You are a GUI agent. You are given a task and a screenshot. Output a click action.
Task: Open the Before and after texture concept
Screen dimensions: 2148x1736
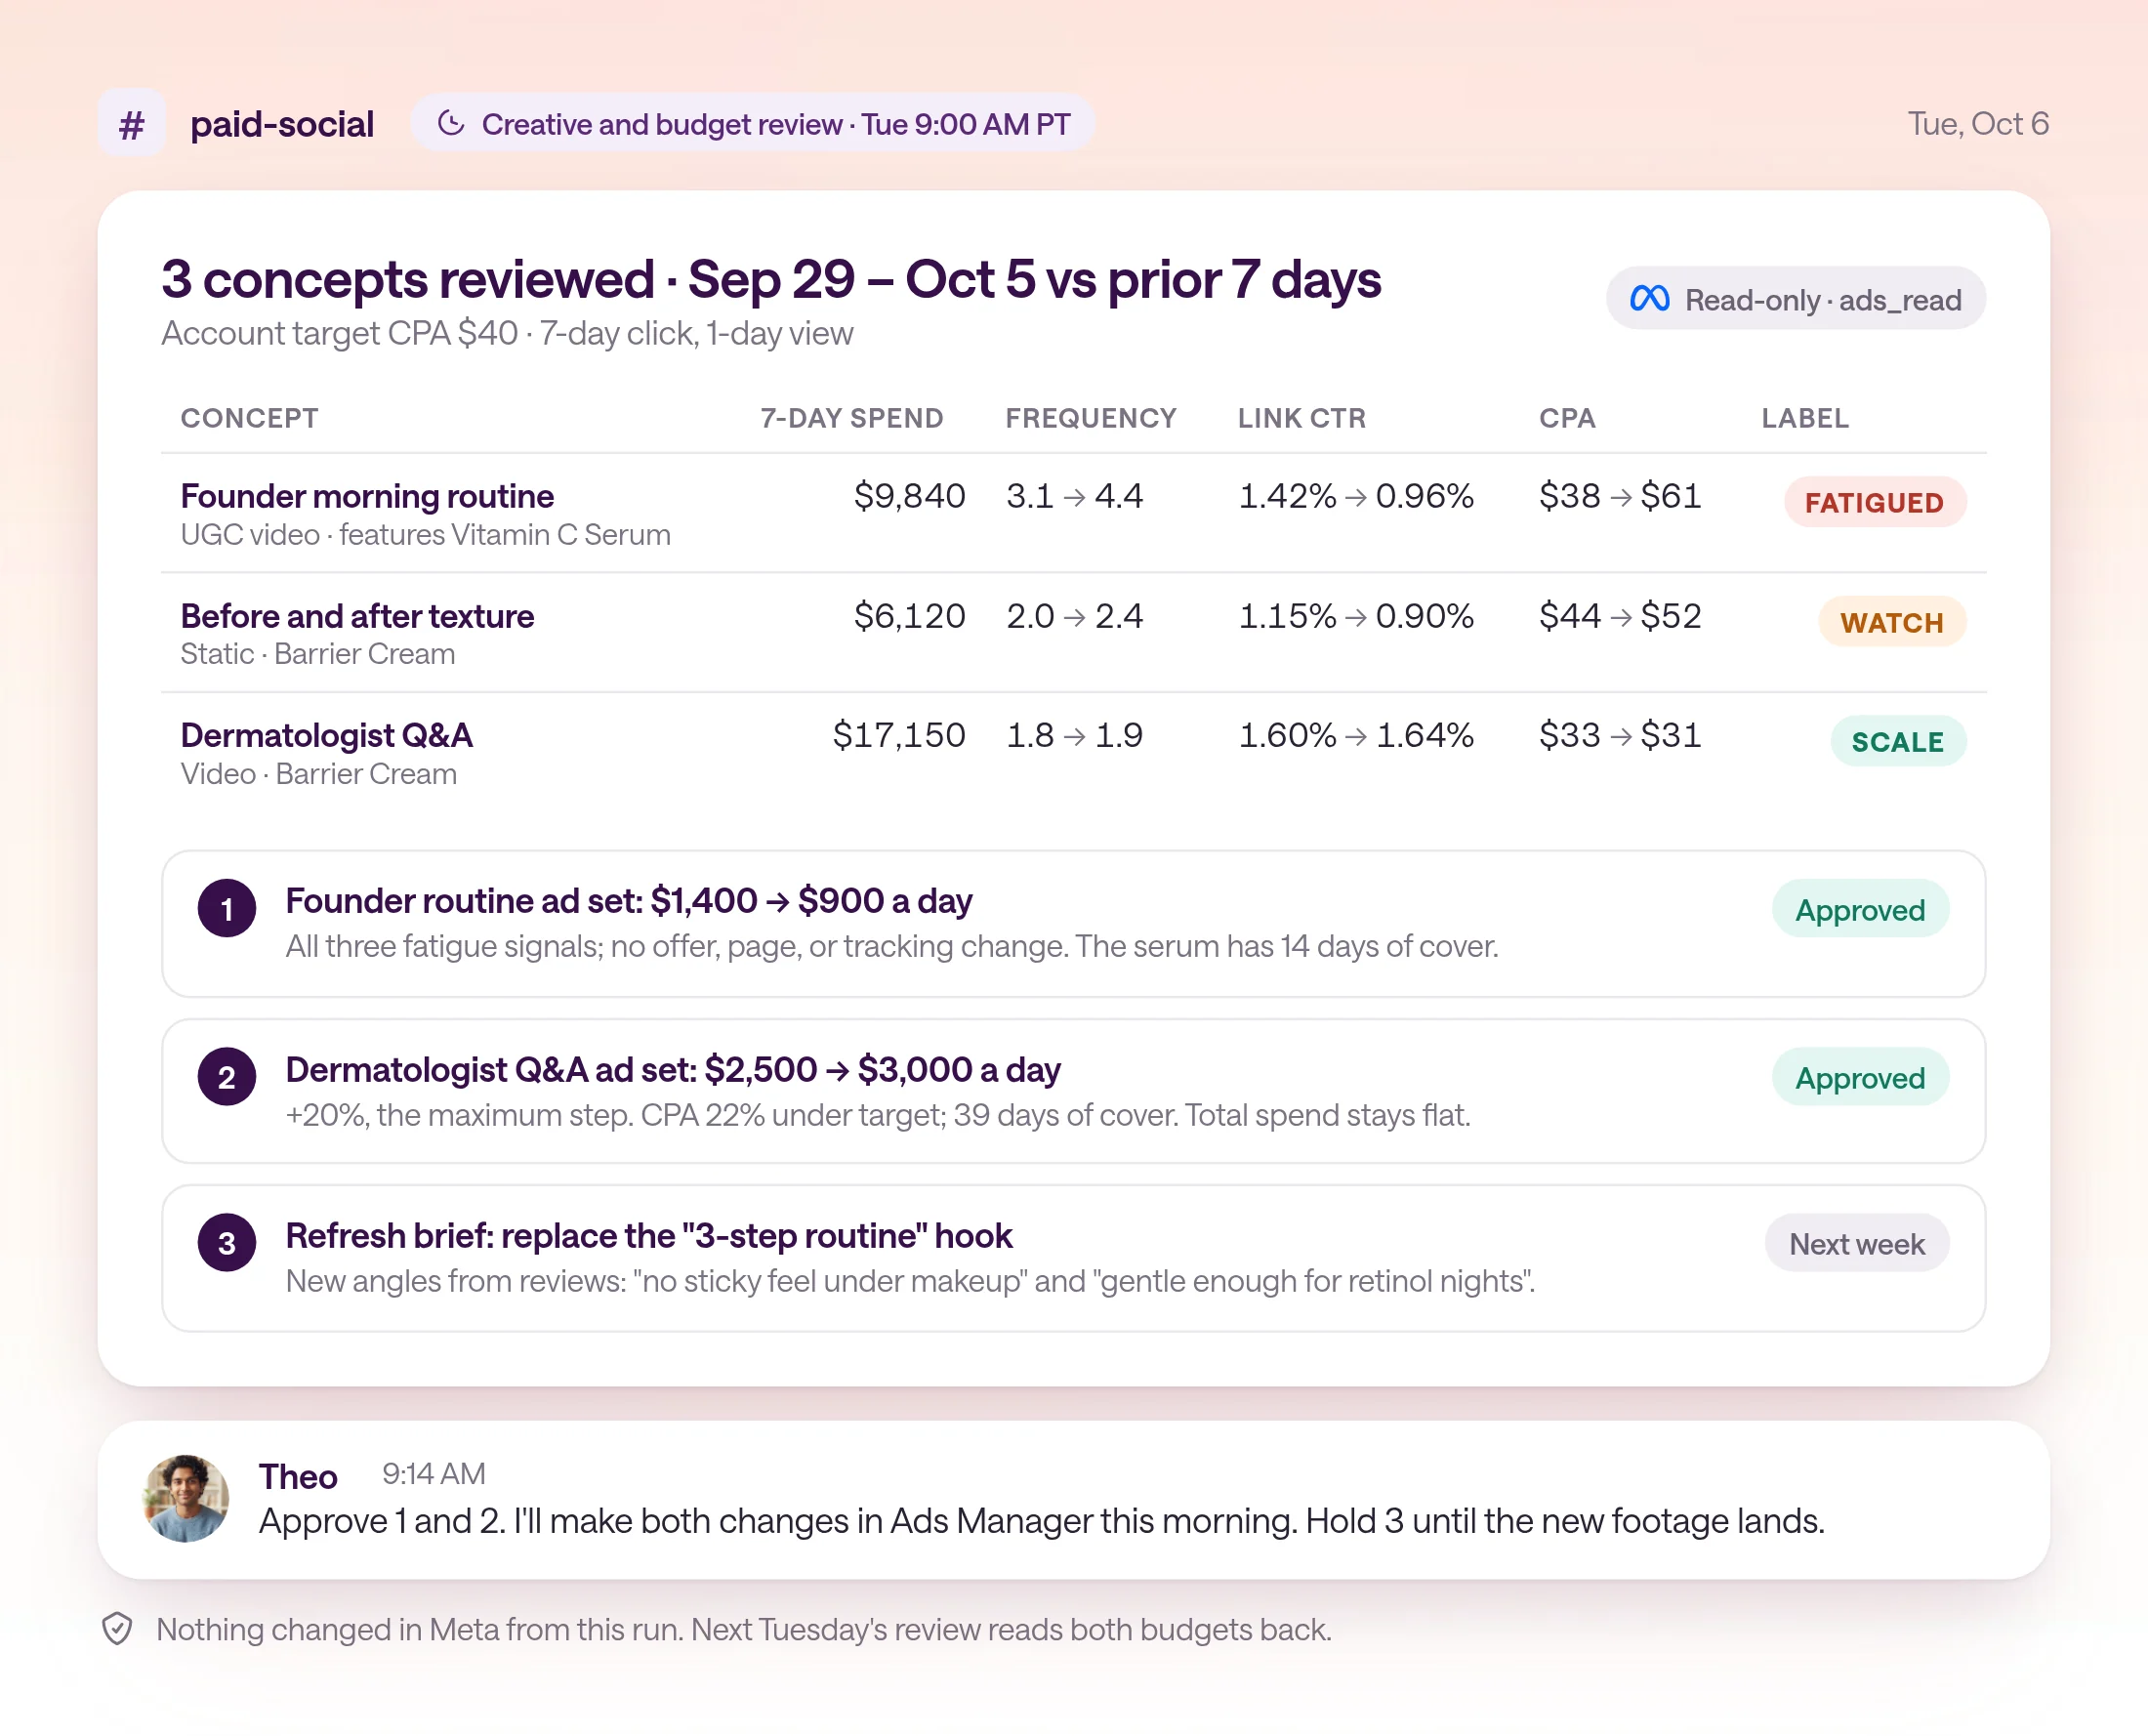tap(357, 616)
